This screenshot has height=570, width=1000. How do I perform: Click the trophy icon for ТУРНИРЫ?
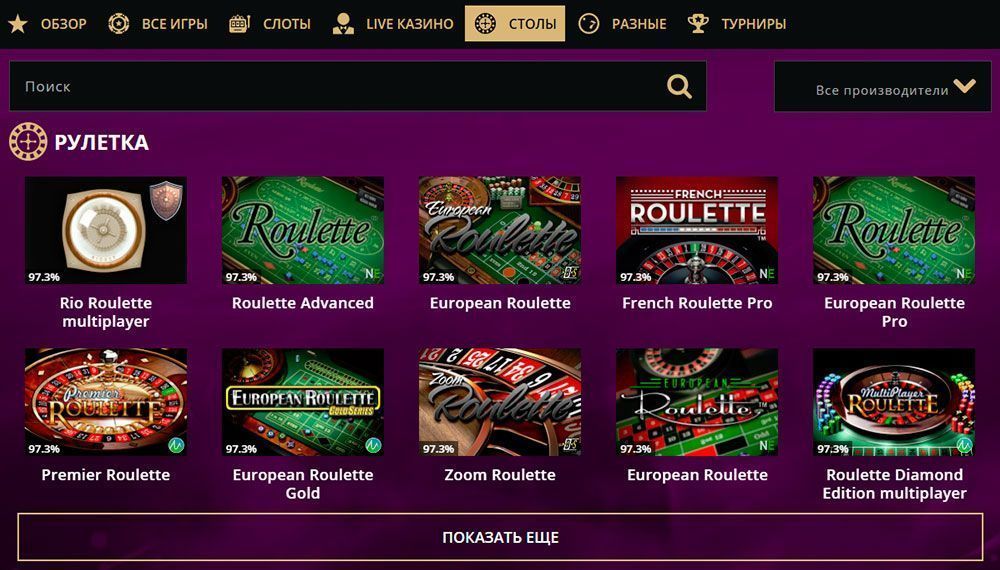coord(698,24)
